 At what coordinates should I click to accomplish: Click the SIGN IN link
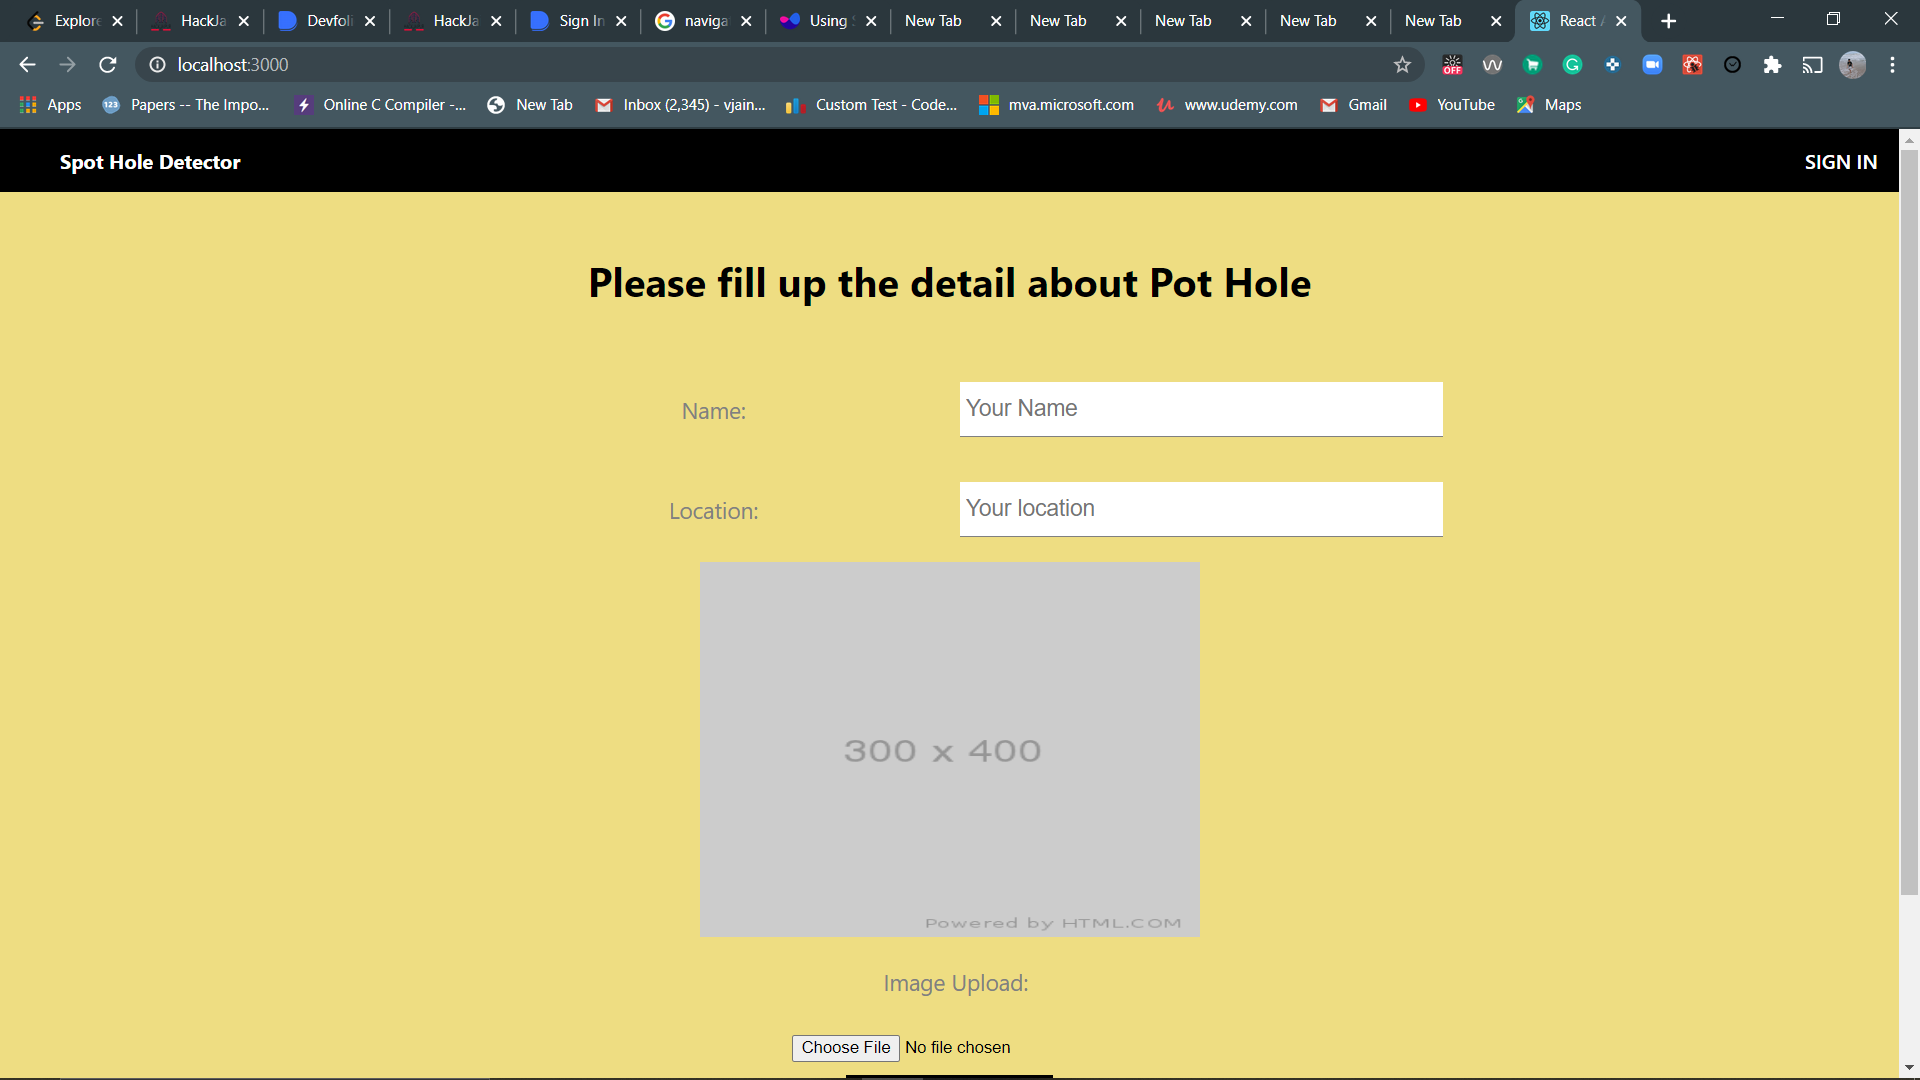click(x=1840, y=162)
